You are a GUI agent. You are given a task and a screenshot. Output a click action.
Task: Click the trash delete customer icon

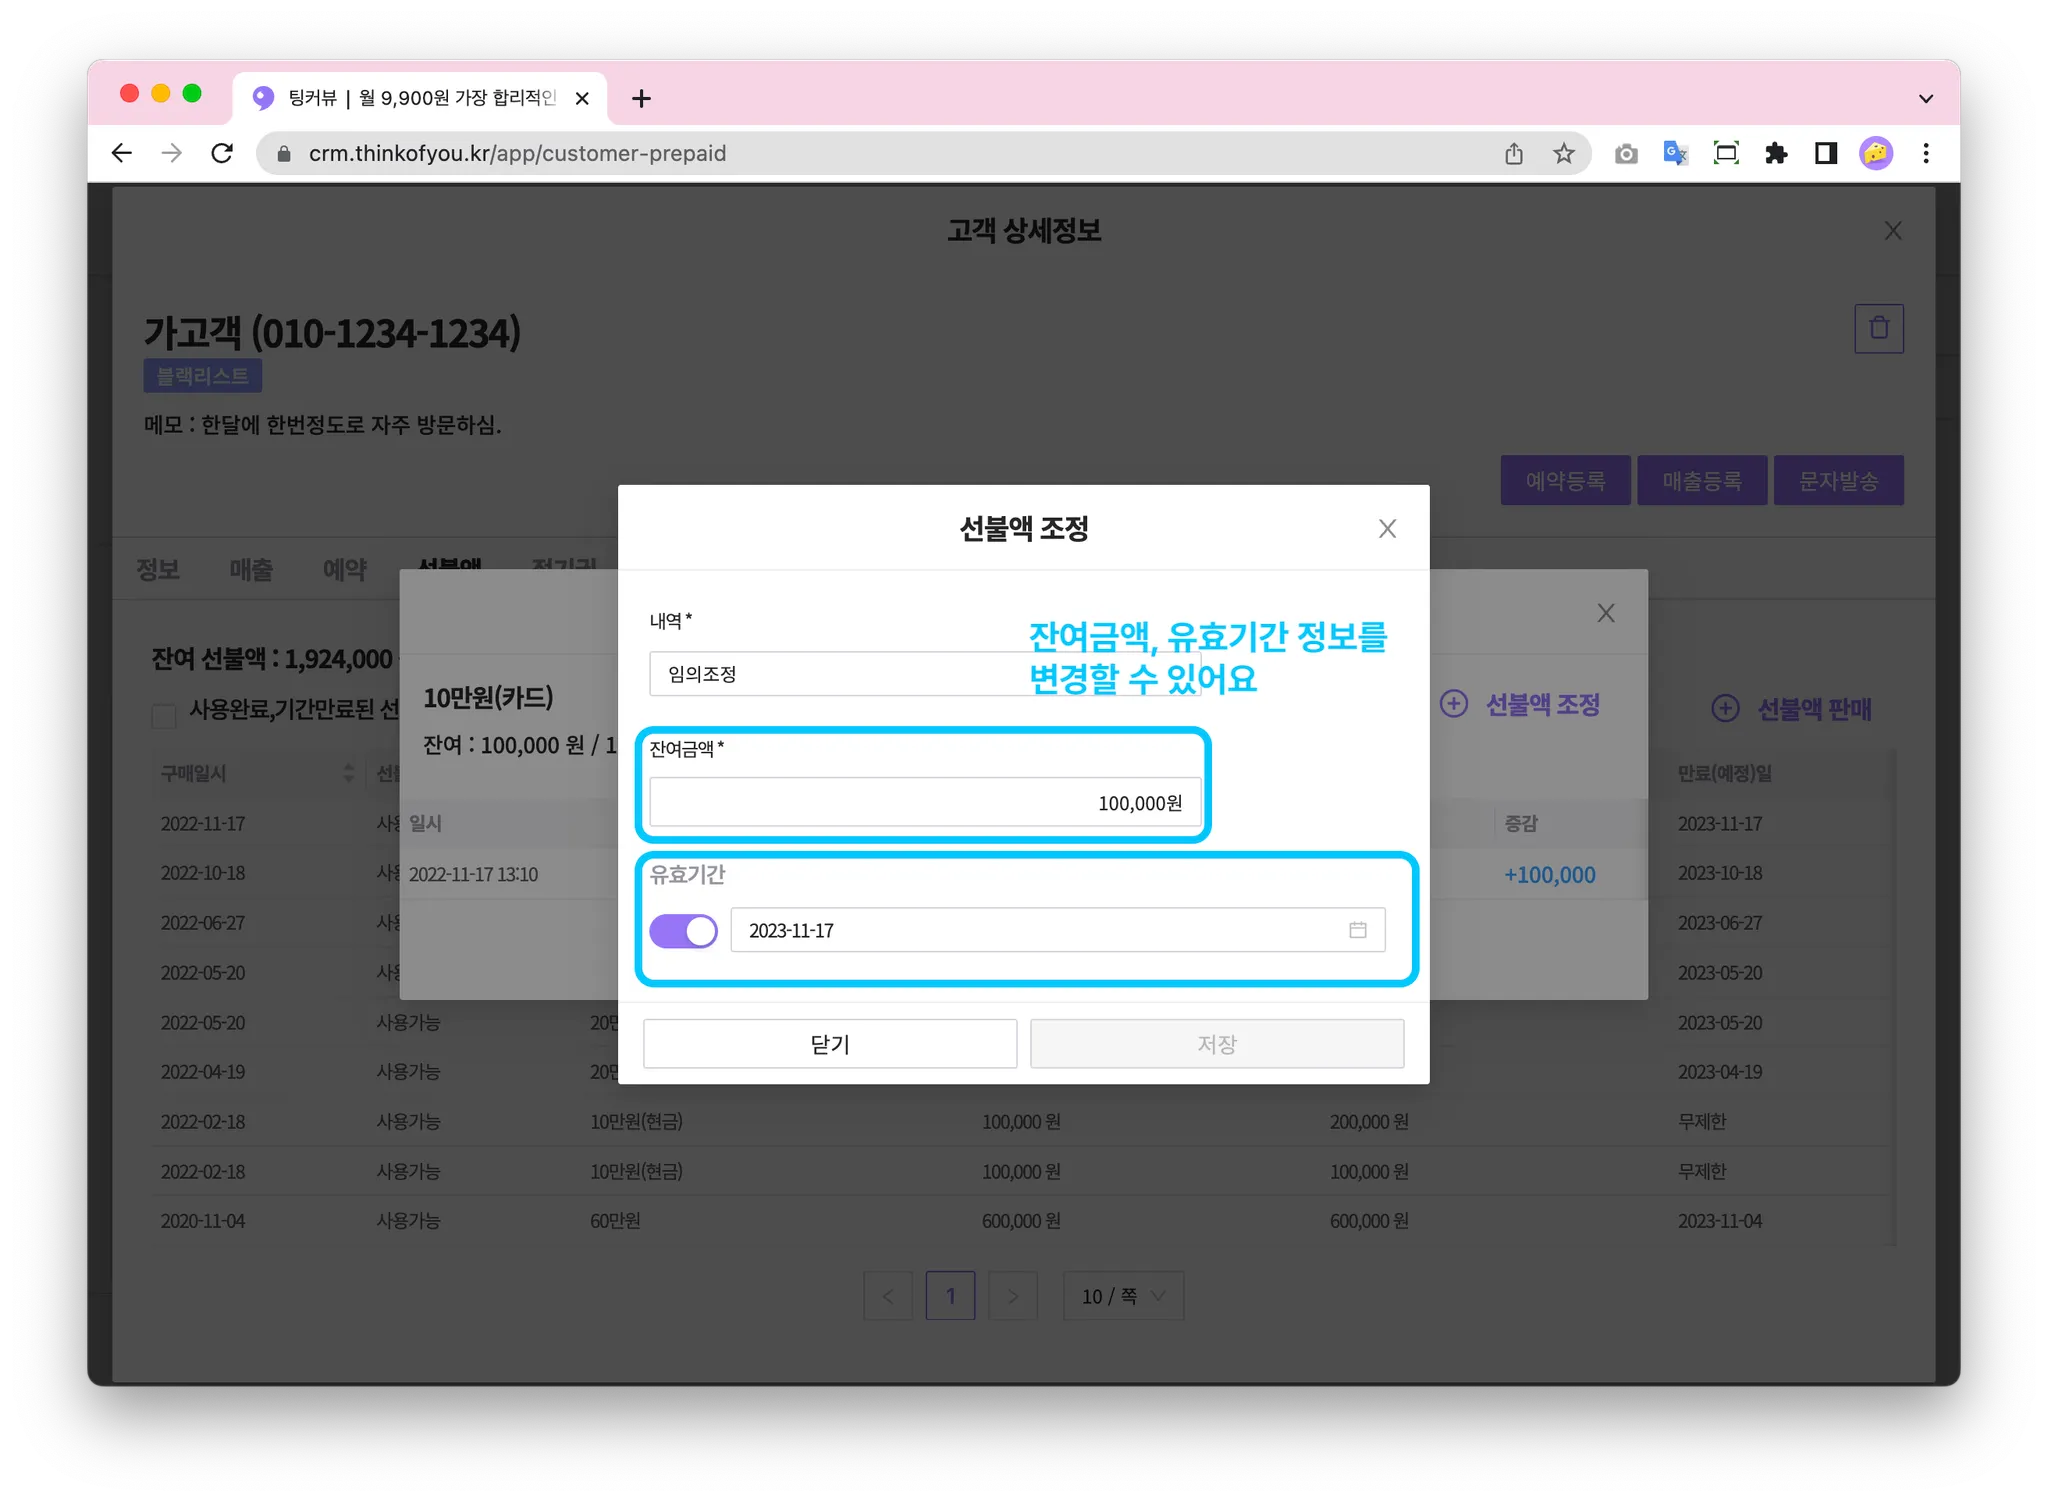pos(1878,328)
